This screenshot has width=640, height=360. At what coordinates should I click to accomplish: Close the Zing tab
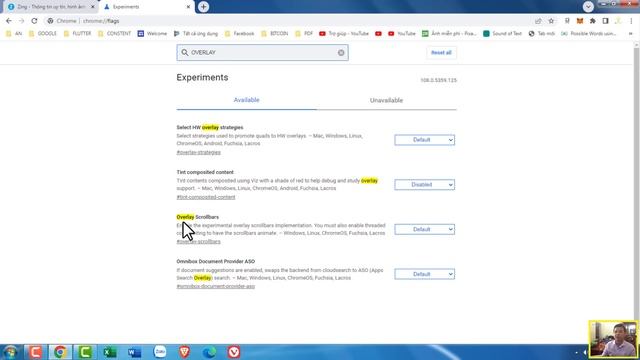pyautogui.click(x=93, y=7)
